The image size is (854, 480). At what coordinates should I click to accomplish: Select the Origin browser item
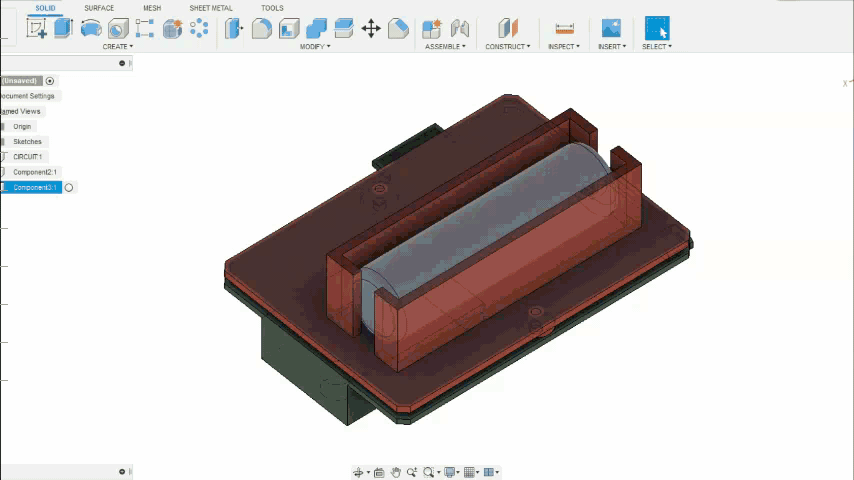tap(22, 126)
